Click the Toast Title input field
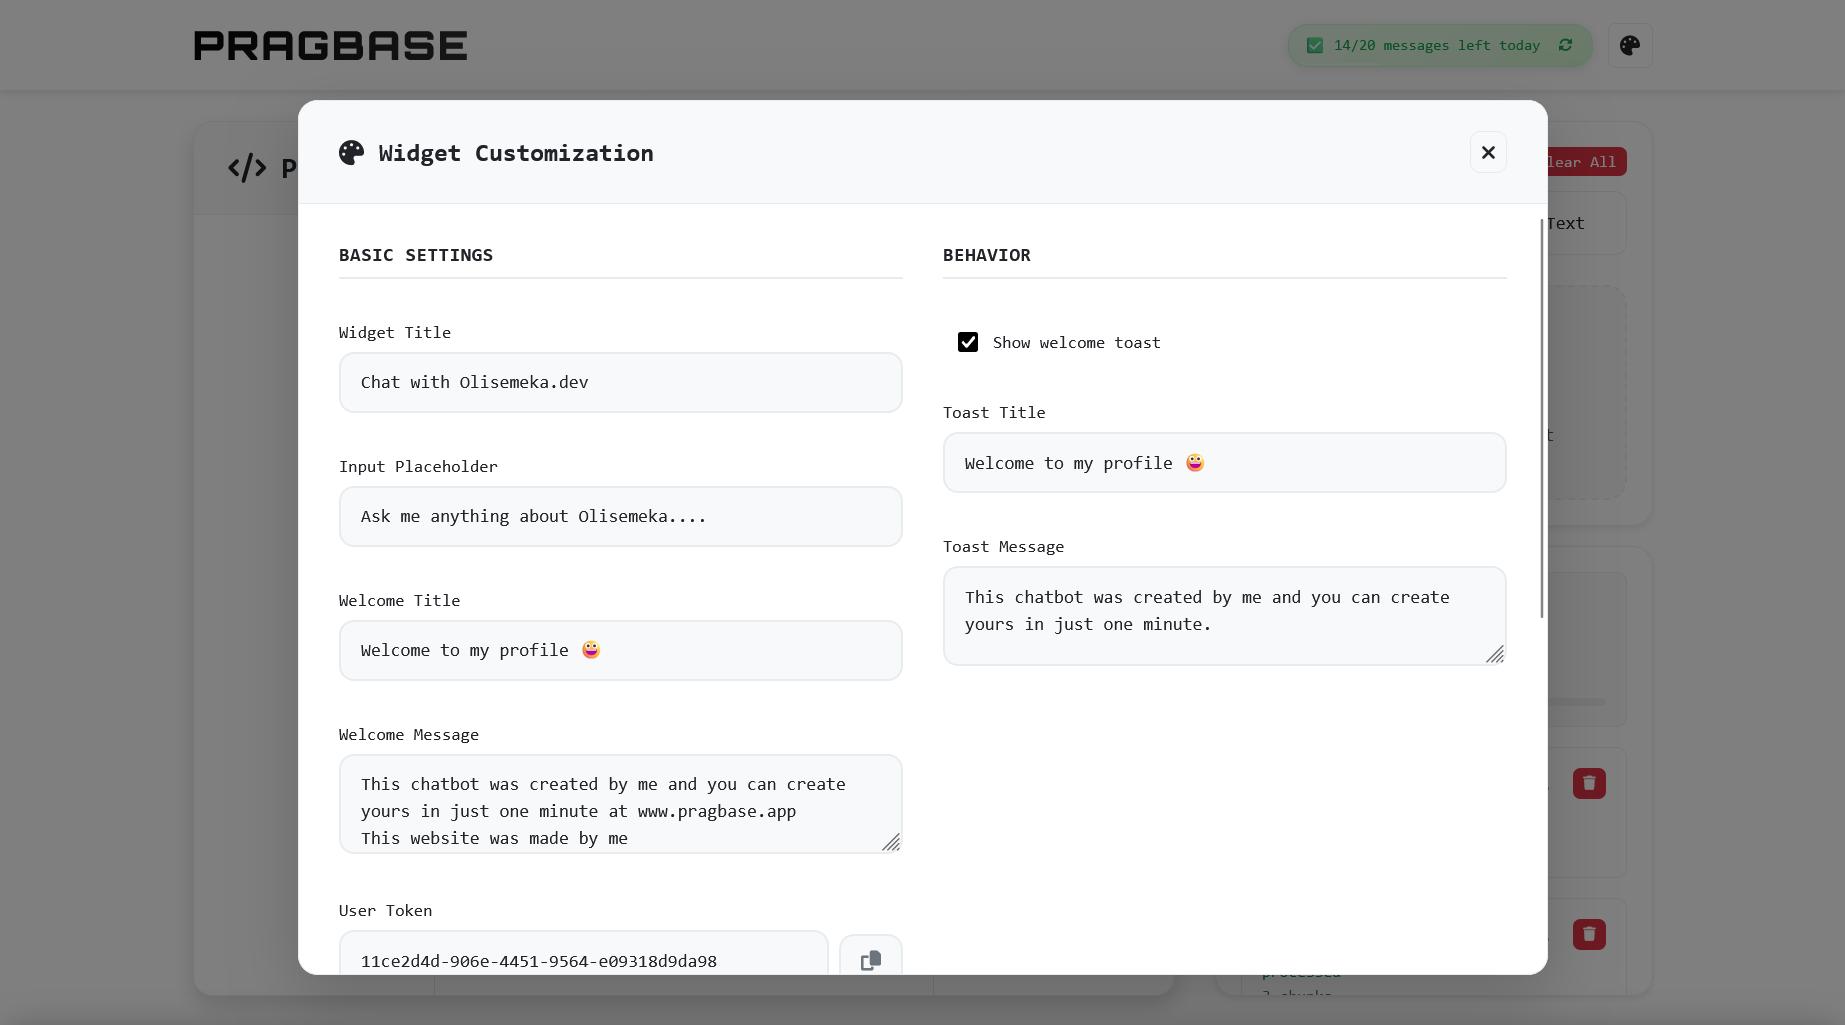 [x=1225, y=462]
